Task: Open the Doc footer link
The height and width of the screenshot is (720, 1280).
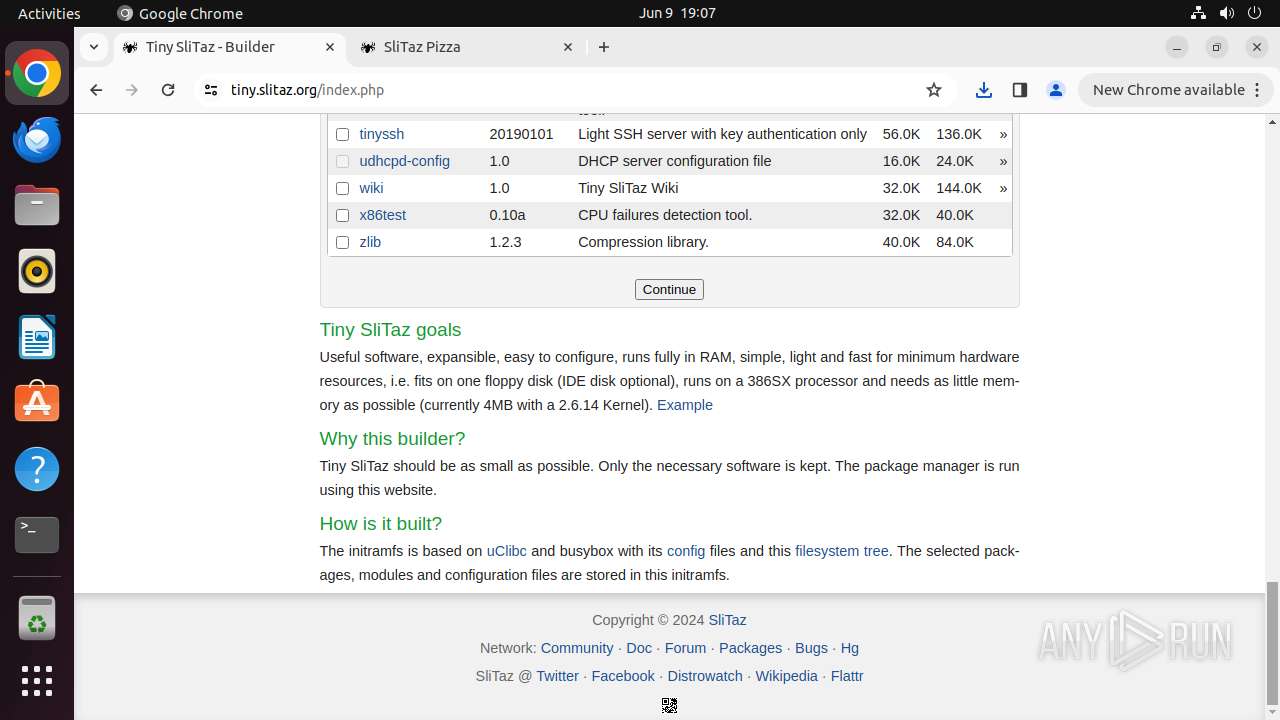Action: pos(639,648)
